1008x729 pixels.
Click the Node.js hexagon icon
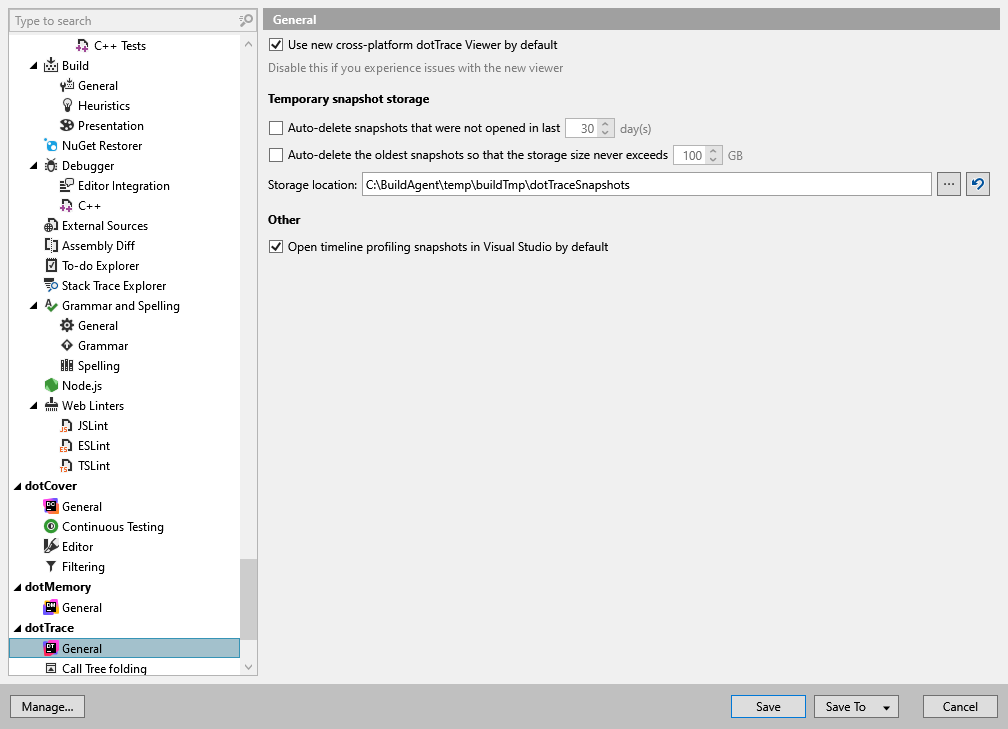(51, 385)
